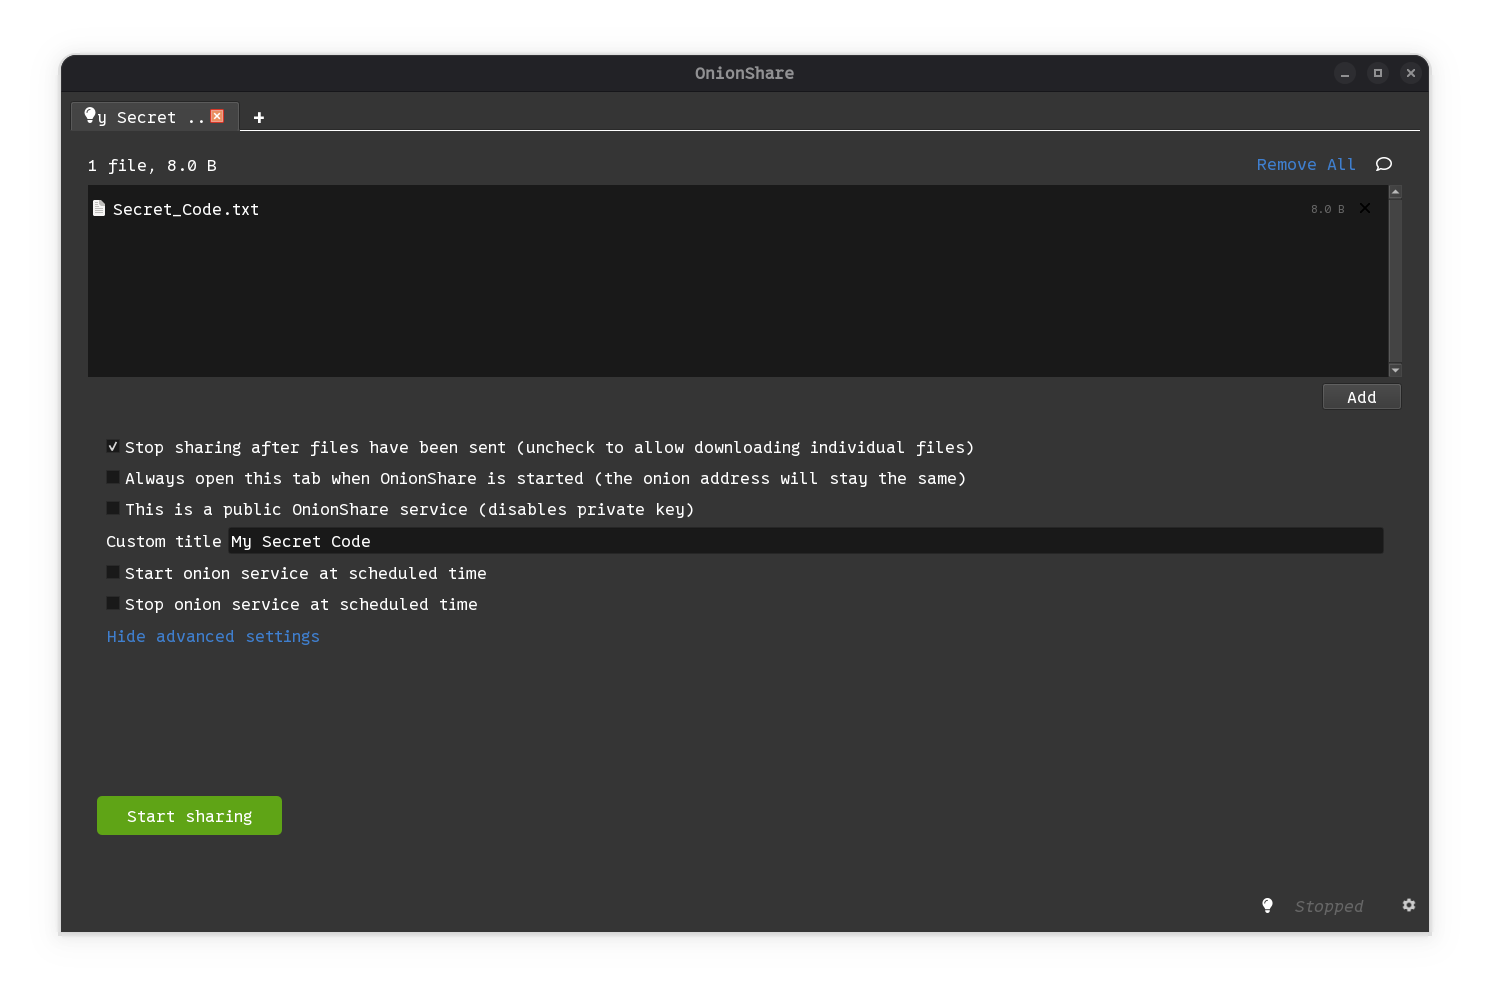The height and width of the screenshot is (999, 1490).
Task: Open a new tab with plus icon
Action: (x=259, y=118)
